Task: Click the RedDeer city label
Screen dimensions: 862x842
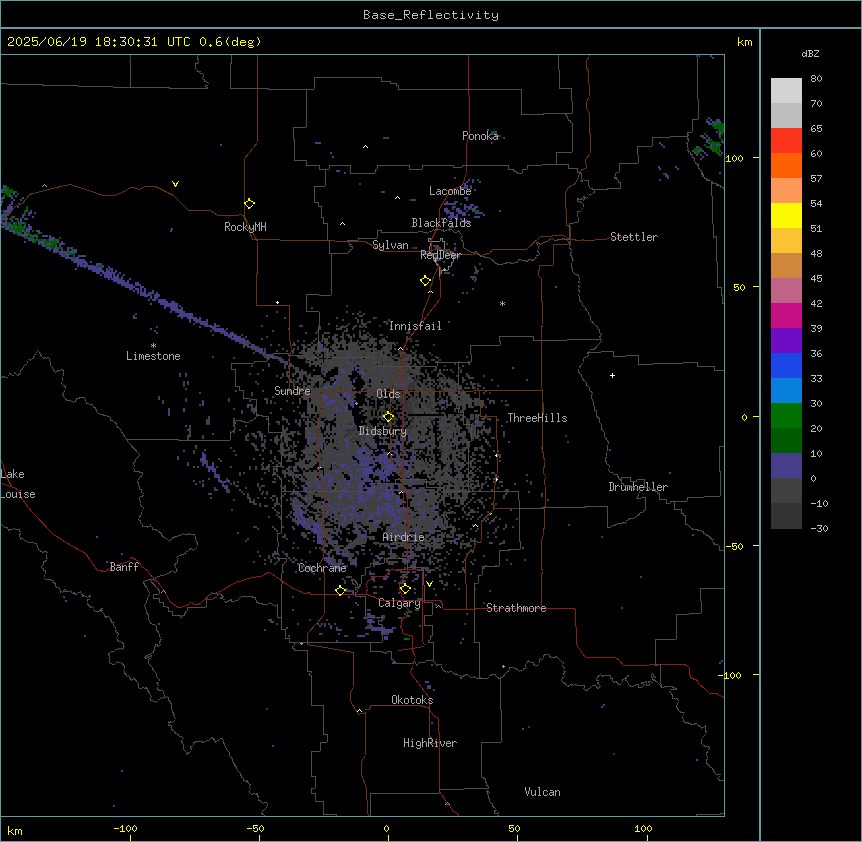Action: 440,255
